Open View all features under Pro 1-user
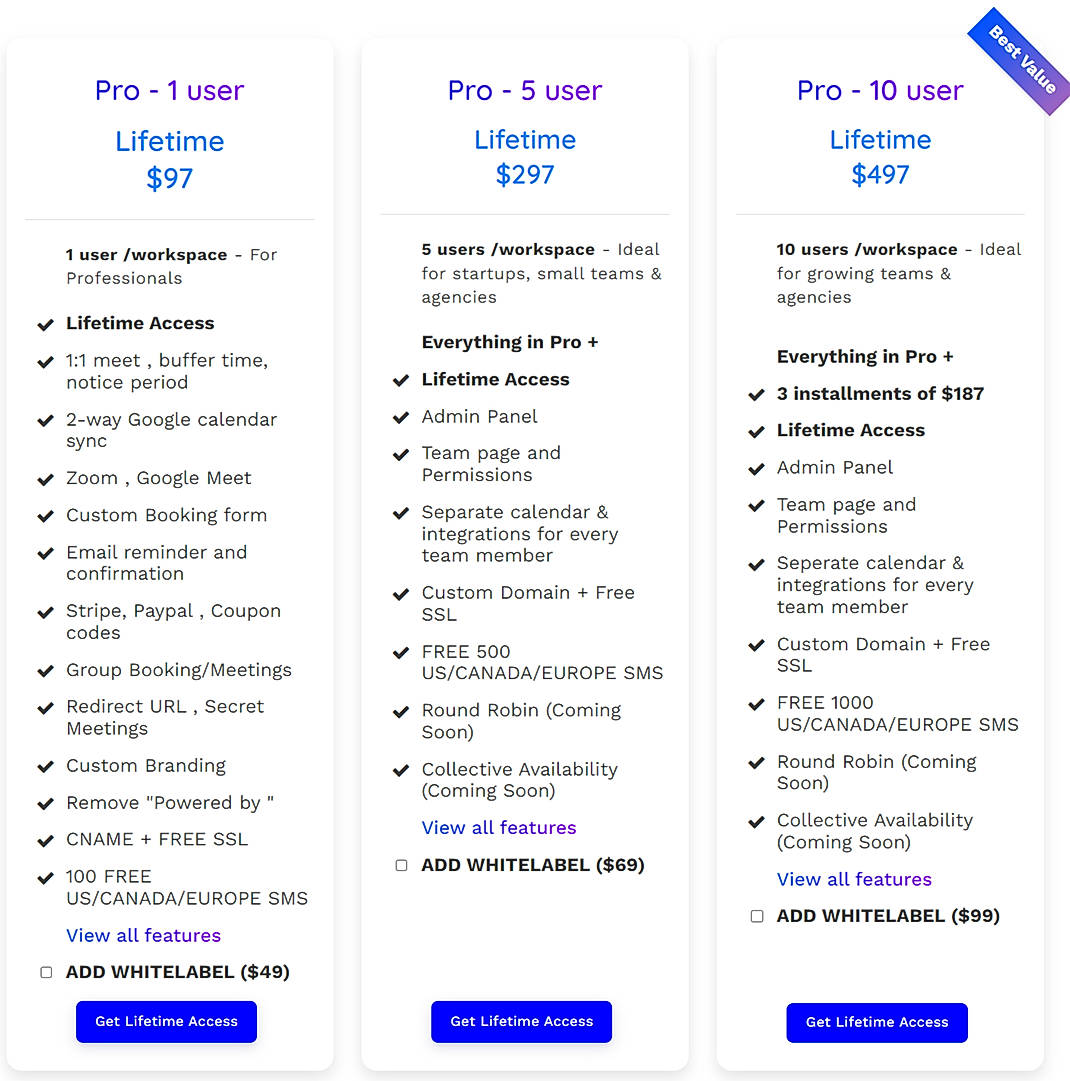This screenshot has height=1081, width=1070. coord(143,935)
